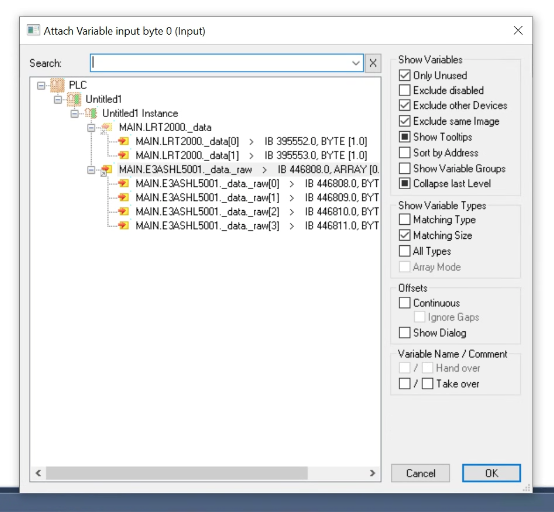Click the horizontal scrollbar thumb
554x512 pixels.
[177, 473]
